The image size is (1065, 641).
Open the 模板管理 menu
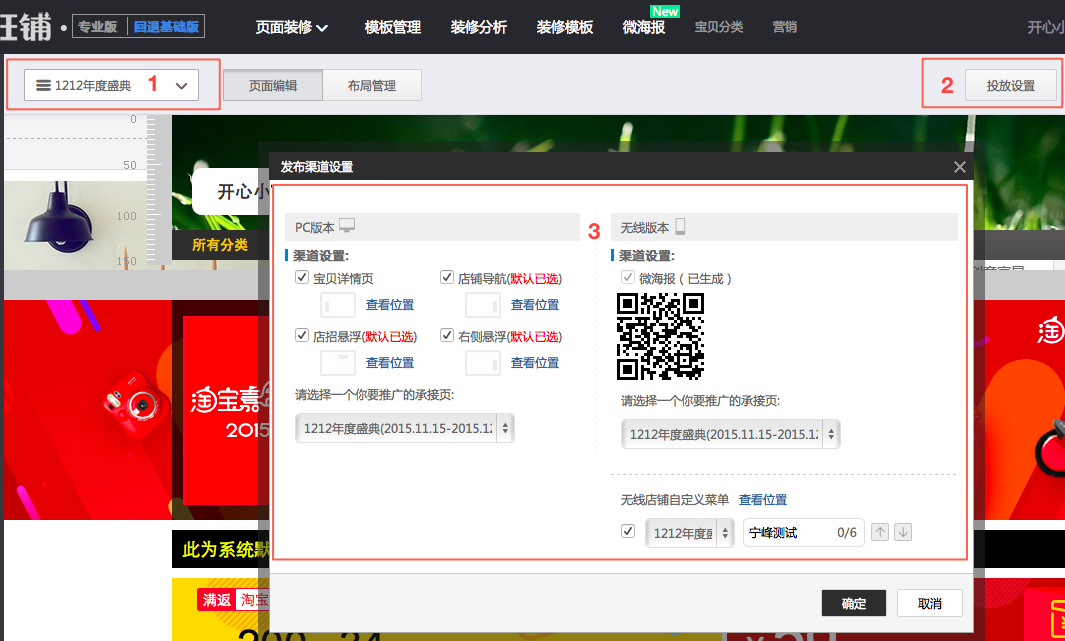pyautogui.click(x=392, y=27)
